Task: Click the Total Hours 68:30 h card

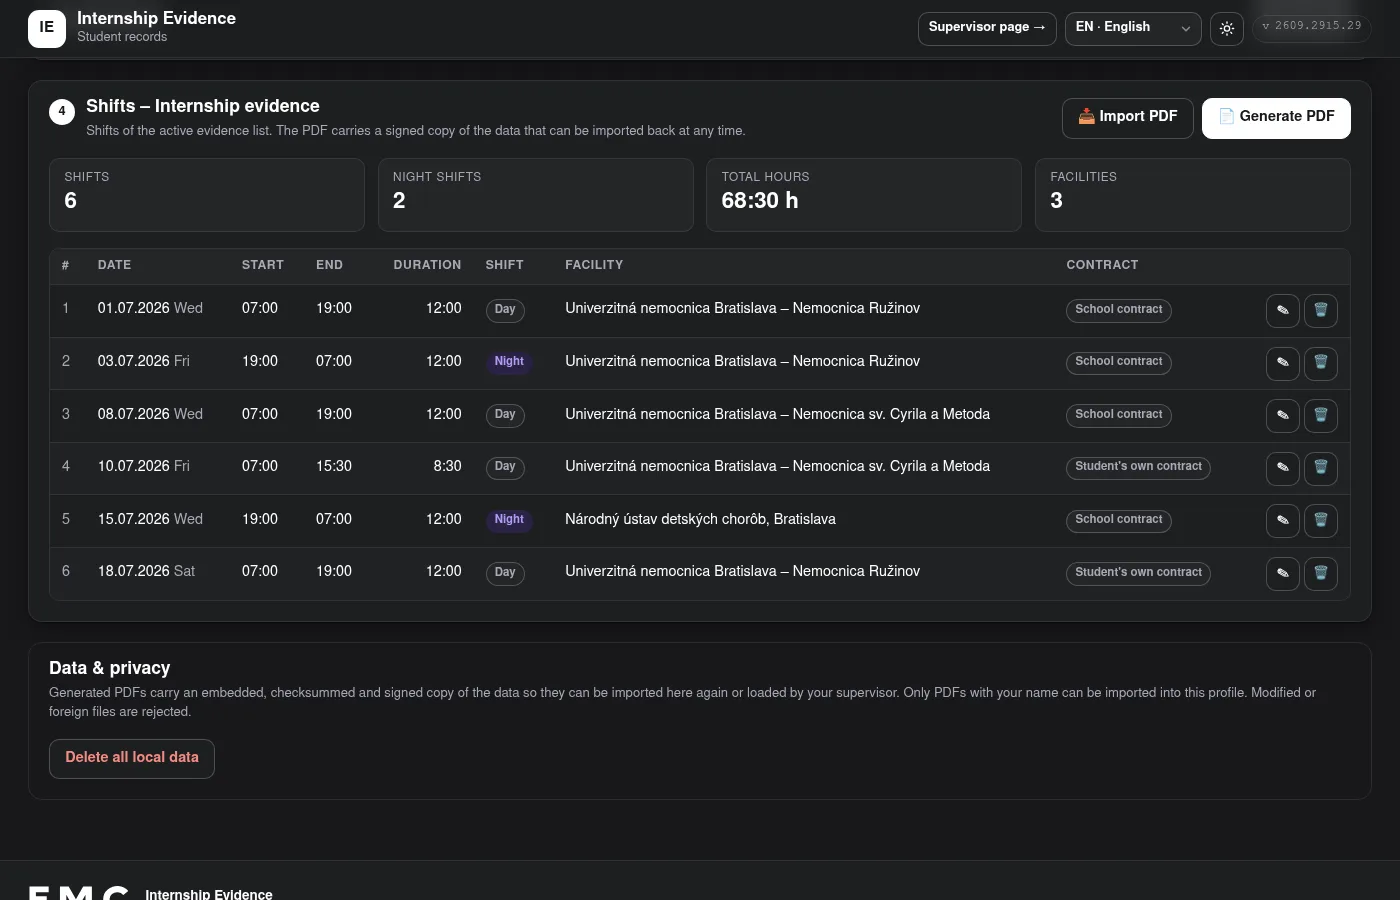Action: (x=864, y=194)
